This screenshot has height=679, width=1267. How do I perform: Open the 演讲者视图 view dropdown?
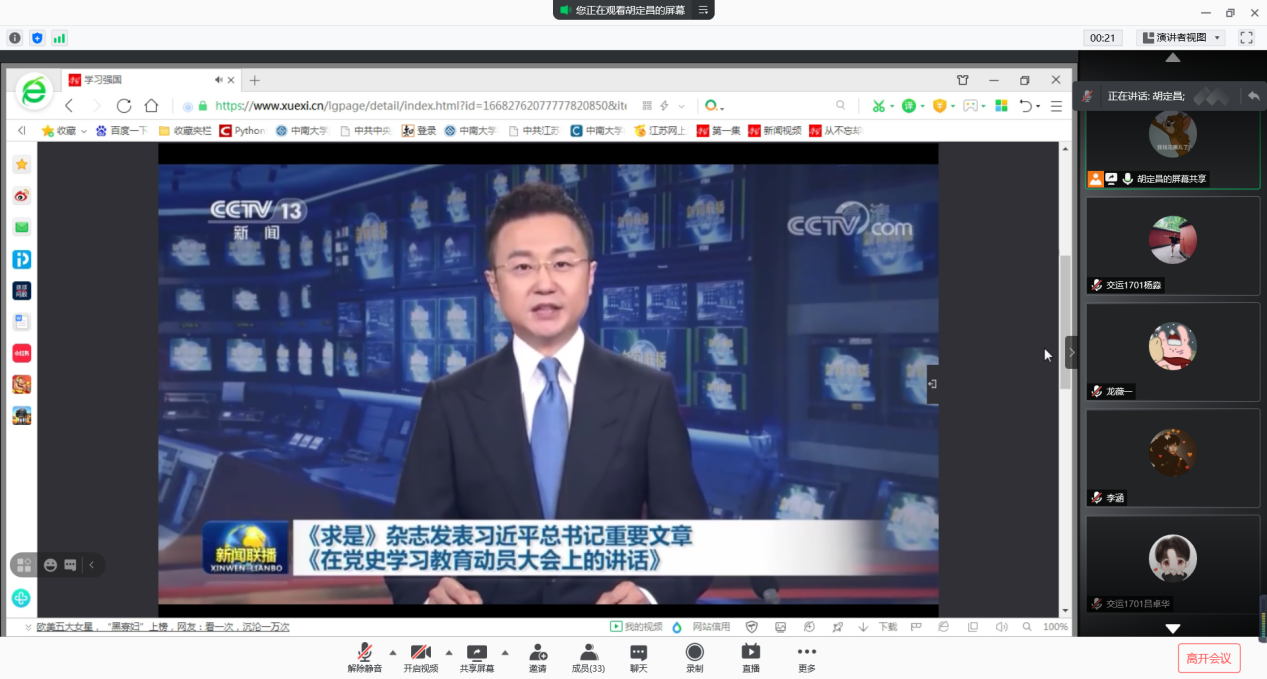(1181, 38)
